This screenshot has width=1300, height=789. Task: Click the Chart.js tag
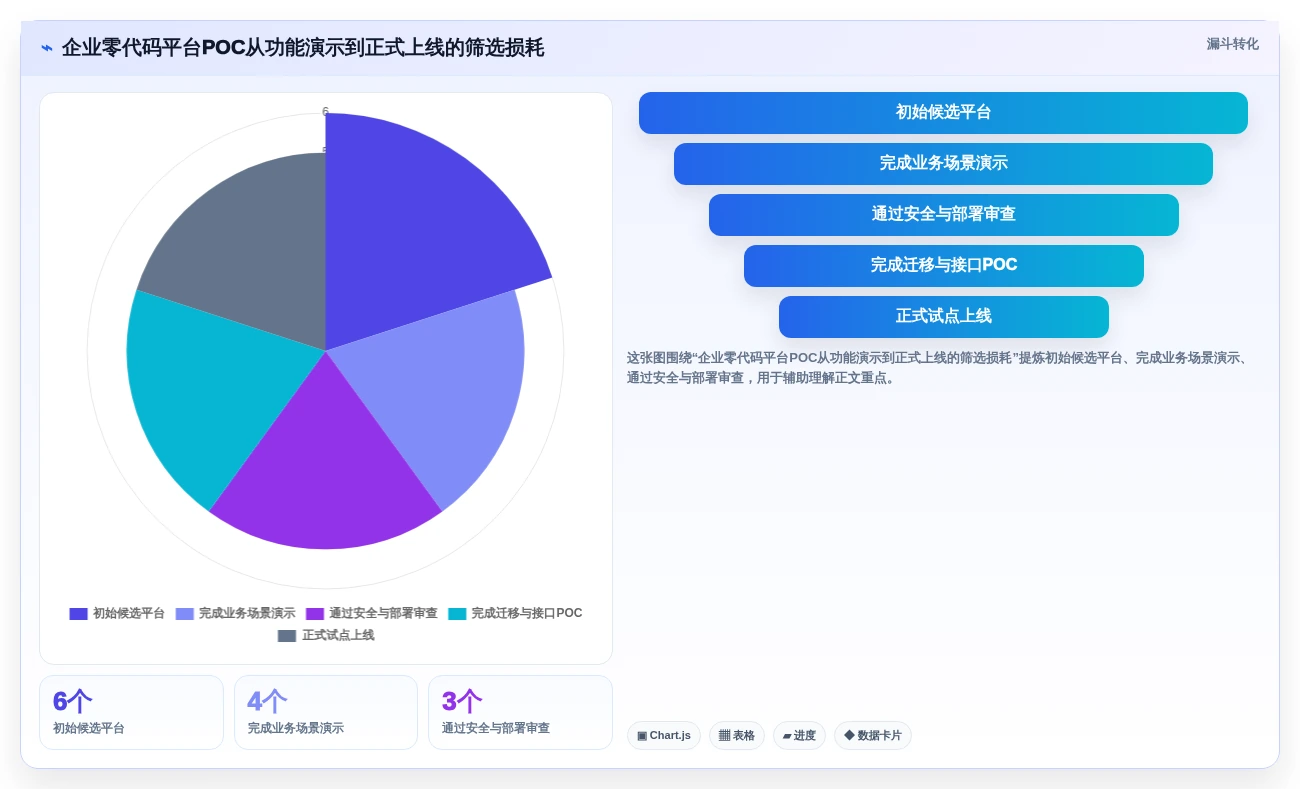[x=664, y=736]
